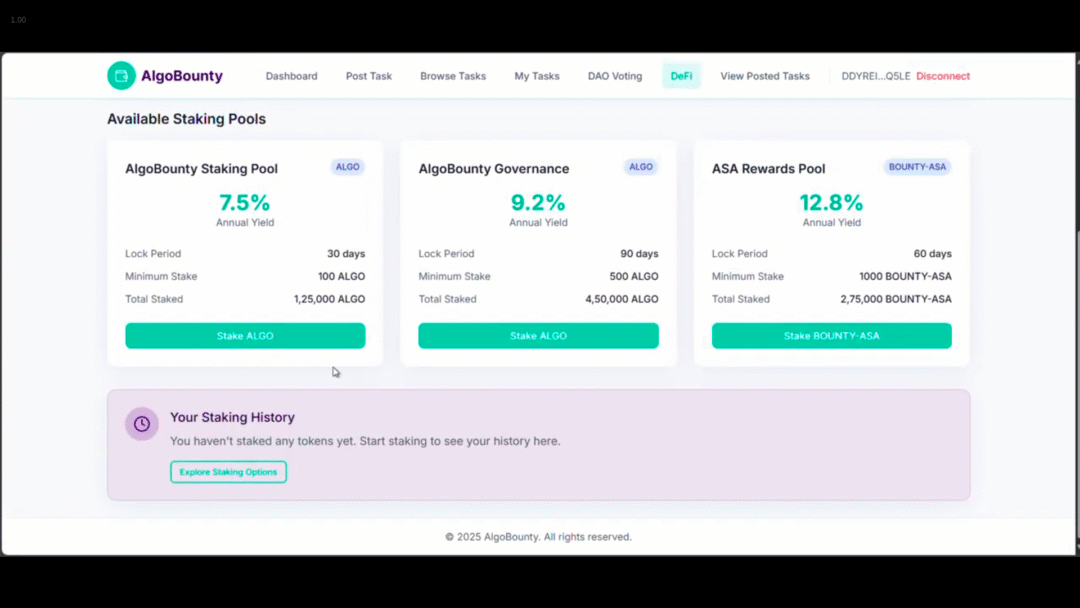Go to the Post Task page
1080x608 pixels.
369,76
